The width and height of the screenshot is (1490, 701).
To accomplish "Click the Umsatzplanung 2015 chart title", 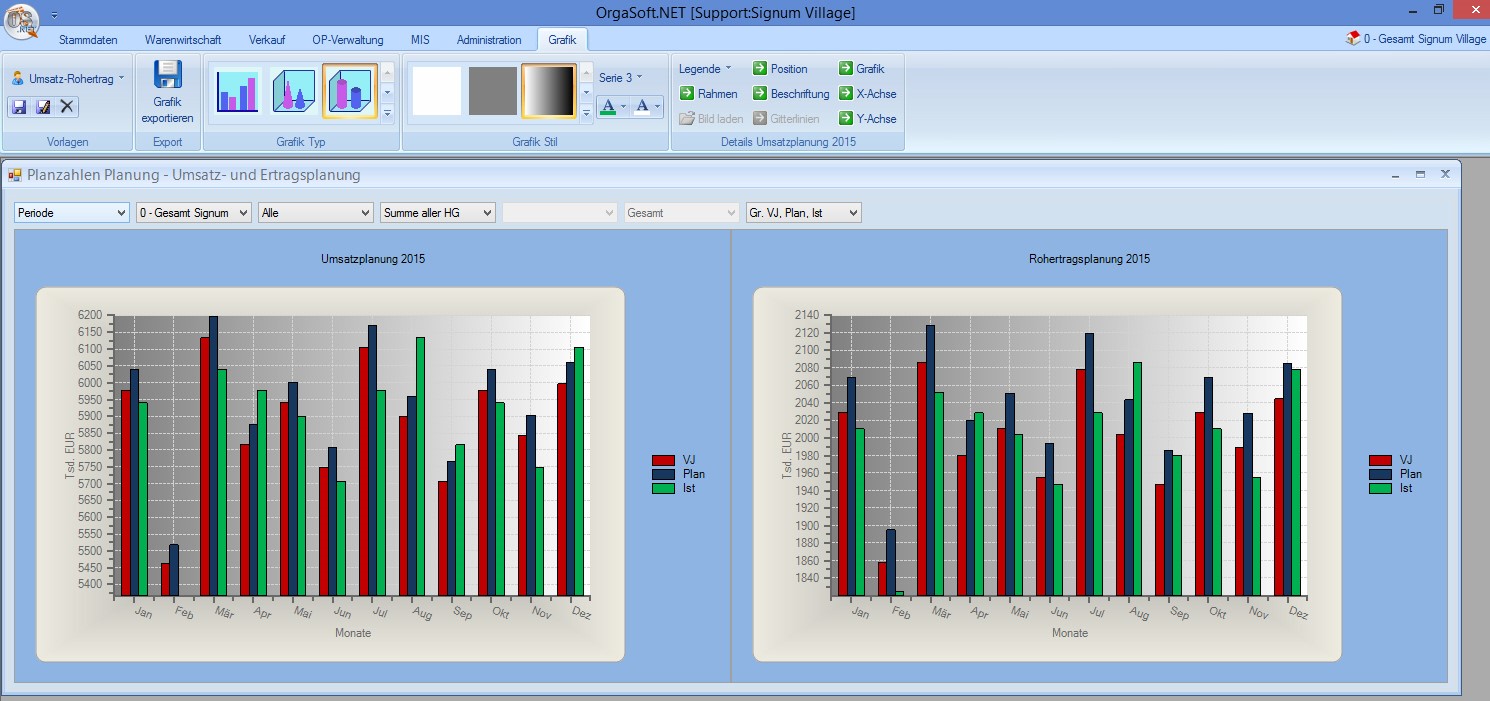I will click(373, 259).
